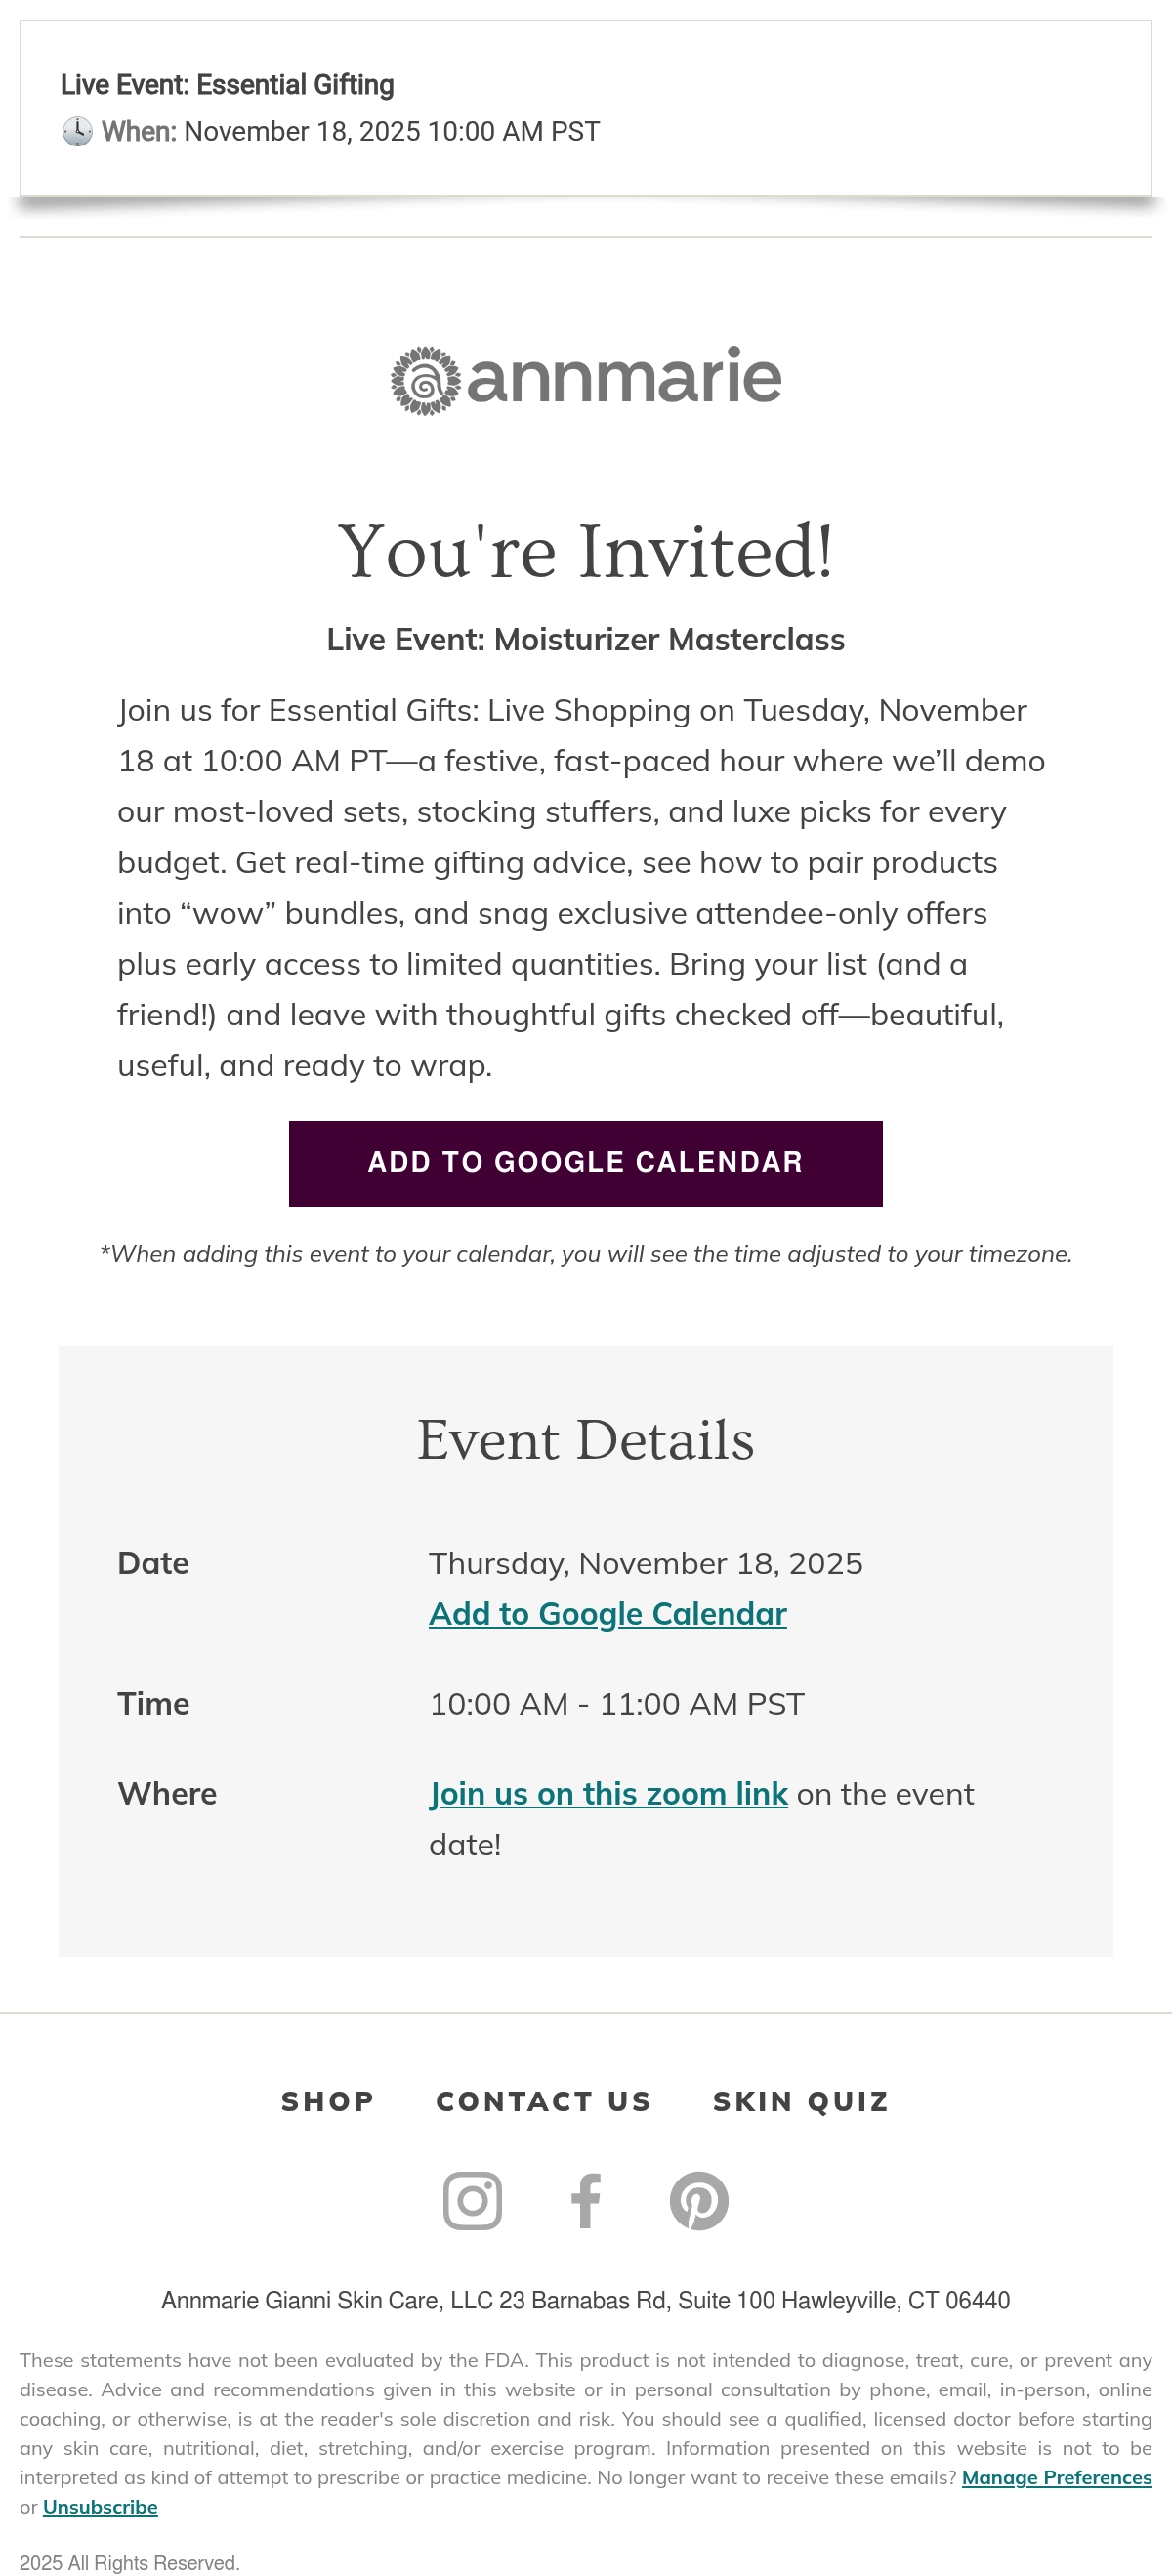The width and height of the screenshot is (1172, 2576).
Task: Click the annmarie logo
Action: [586, 379]
